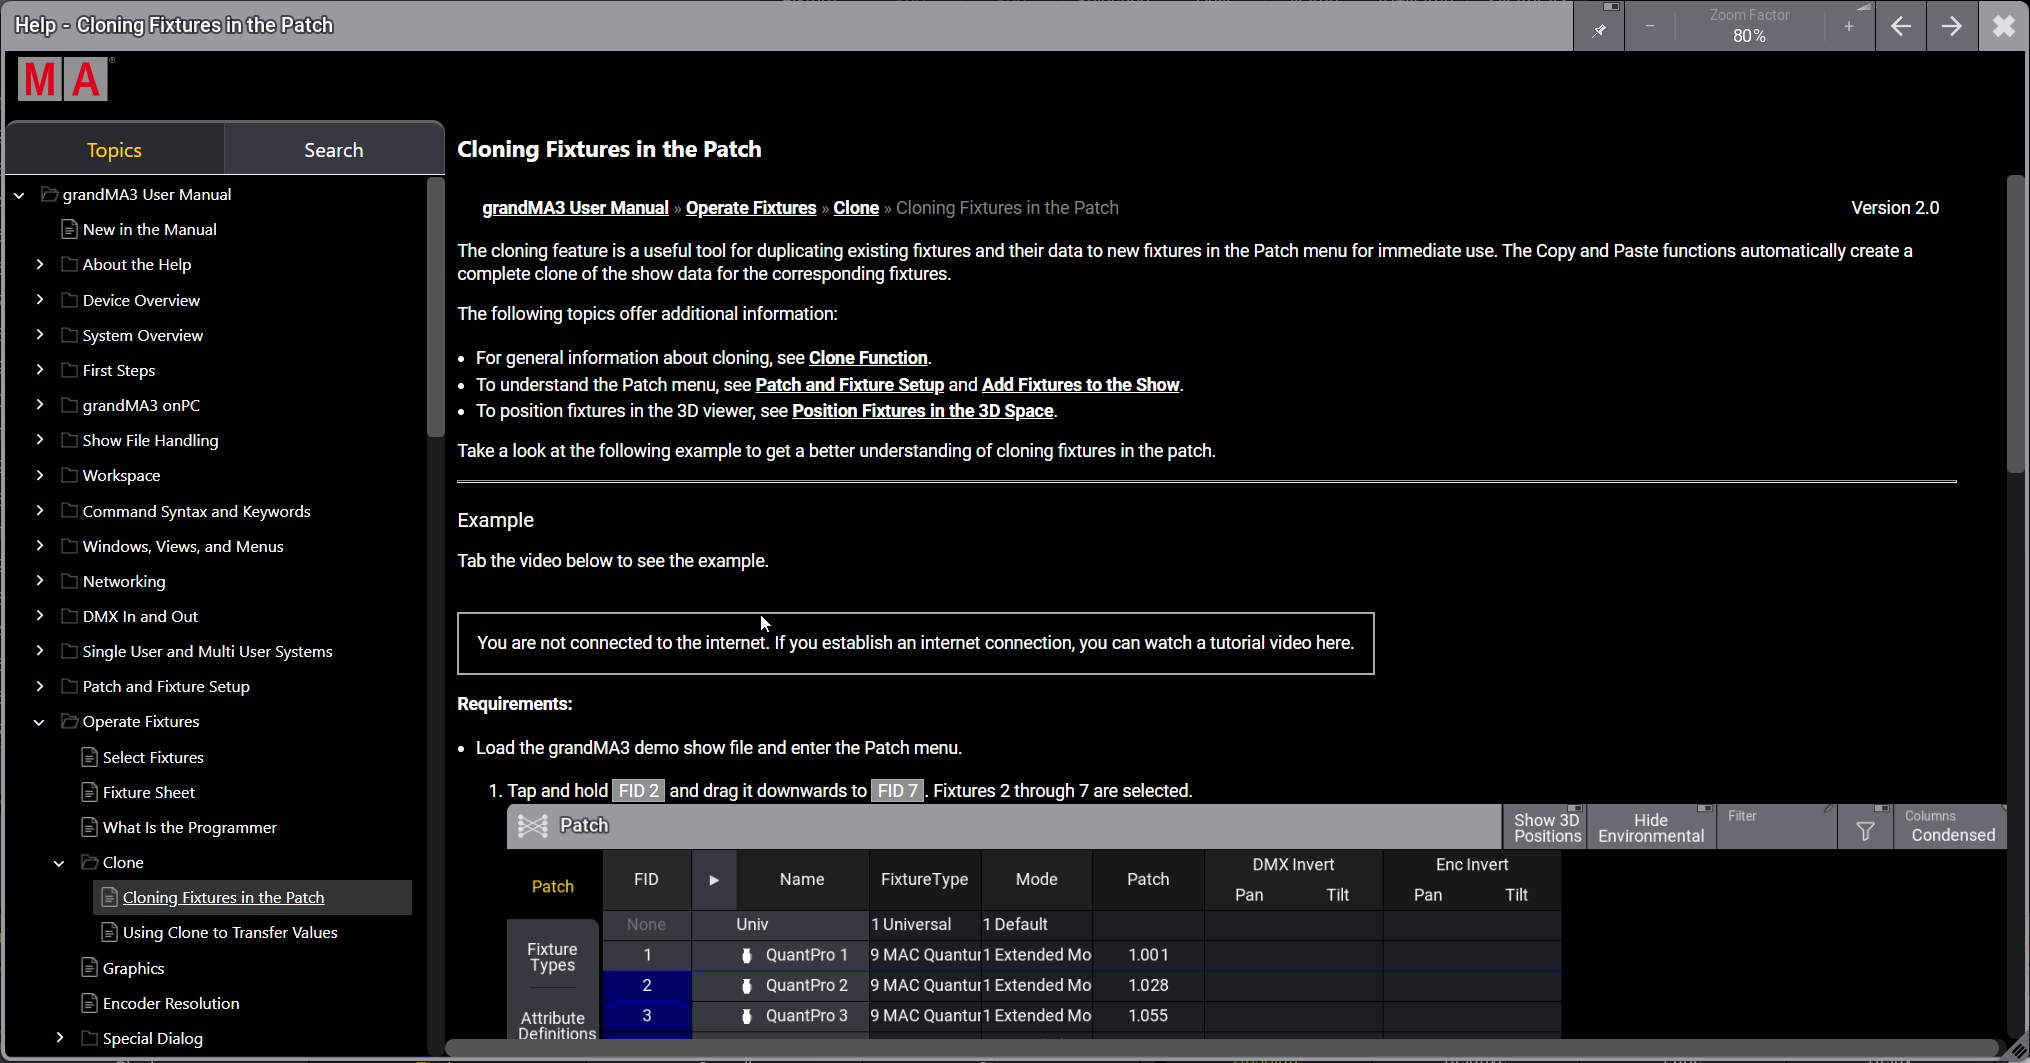Image resolution: width=2030 pixels, height=1063 pixels.
Task: Expand the Patch and Fixture Setup folder
Action: [x=39, y=686]
